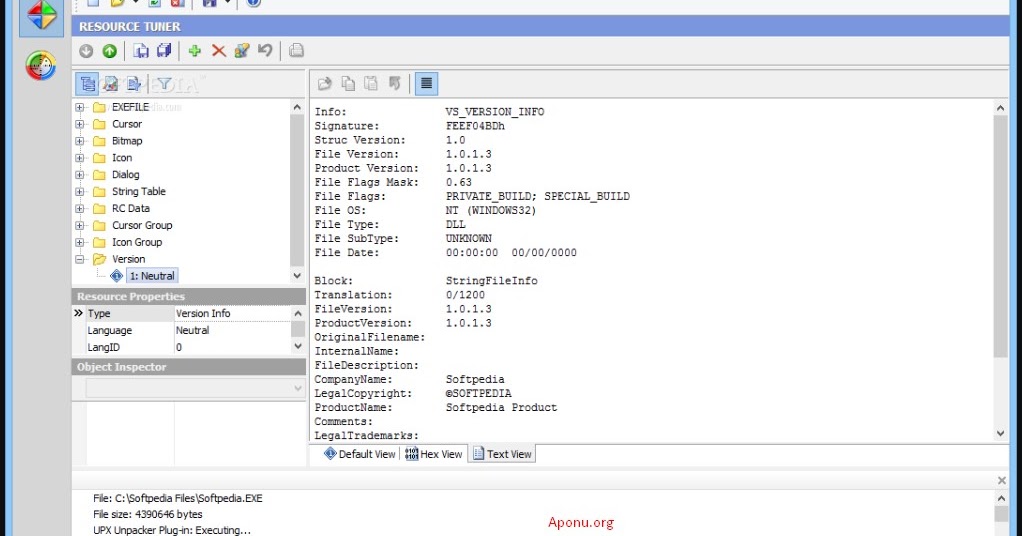Viewport: 1022px width, 536px height.
Task: Select the 1: Neutral version entry
Action: pos(152,276)
